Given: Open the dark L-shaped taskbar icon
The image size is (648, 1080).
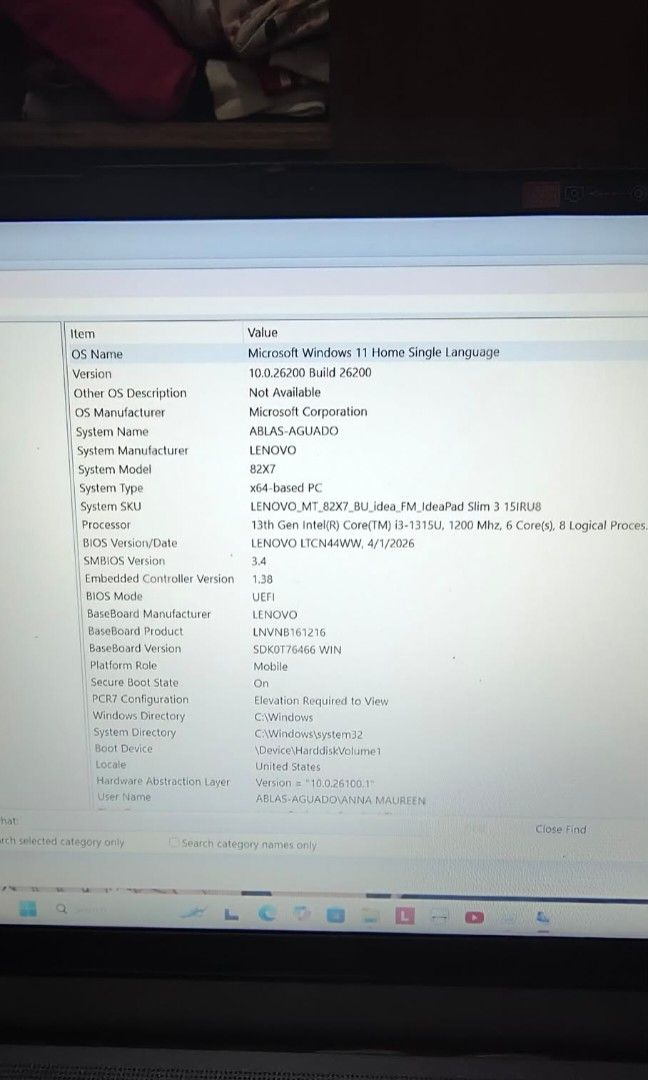Looking at the screenshot, I should tap(232, 914).
